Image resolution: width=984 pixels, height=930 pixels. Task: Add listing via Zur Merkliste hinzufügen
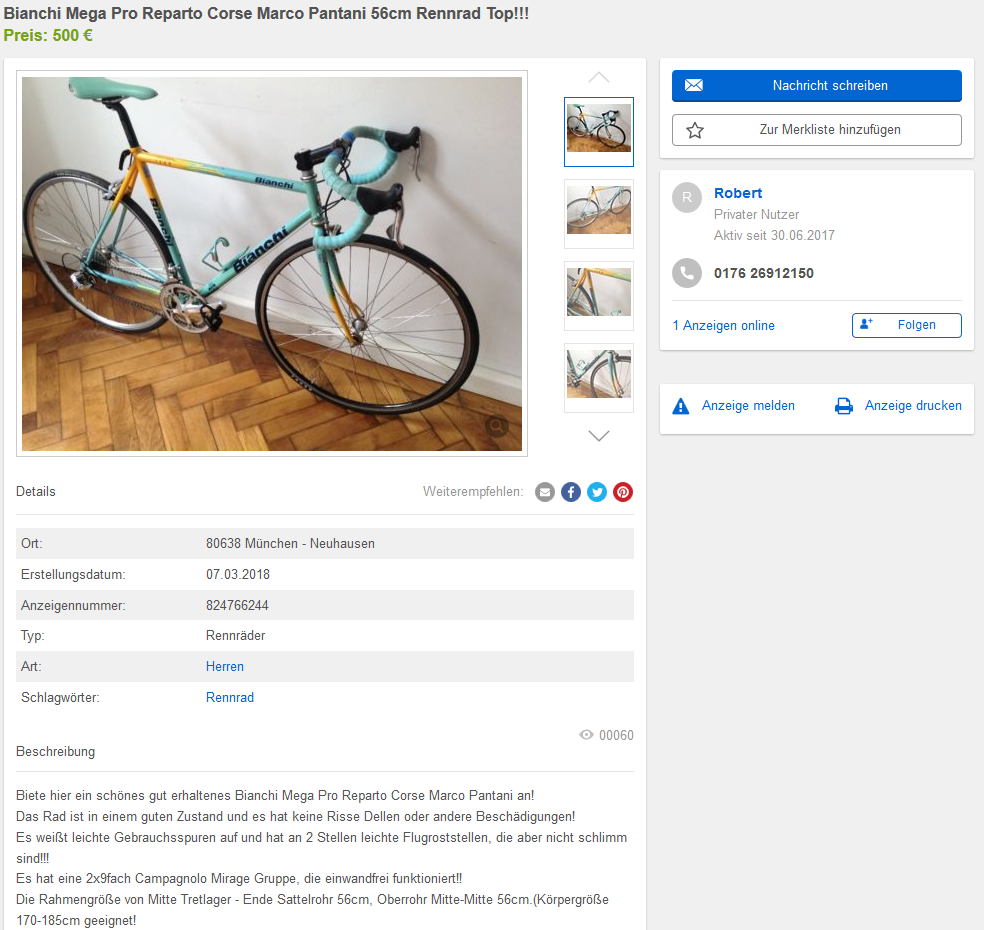click(816, 130)
